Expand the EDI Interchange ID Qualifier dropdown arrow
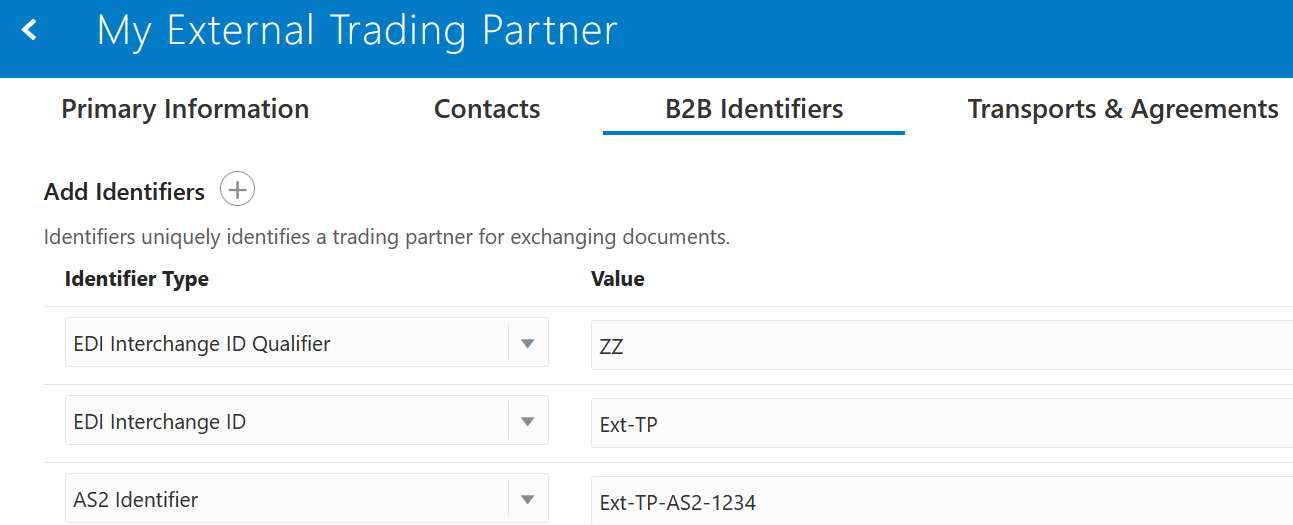Screen dimensions: 1293x525 click(528, 344)
